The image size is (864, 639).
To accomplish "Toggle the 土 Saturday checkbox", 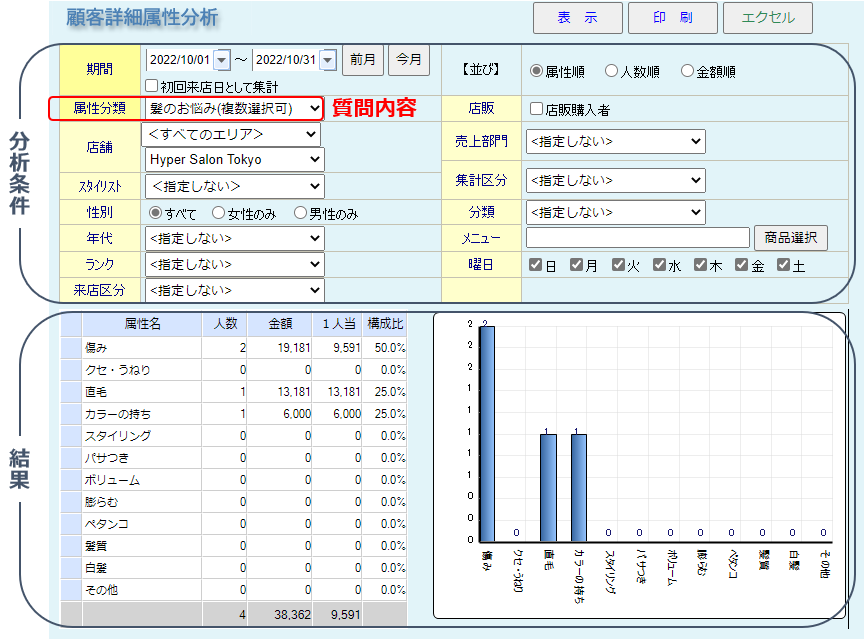I will (x=784, y=265).
